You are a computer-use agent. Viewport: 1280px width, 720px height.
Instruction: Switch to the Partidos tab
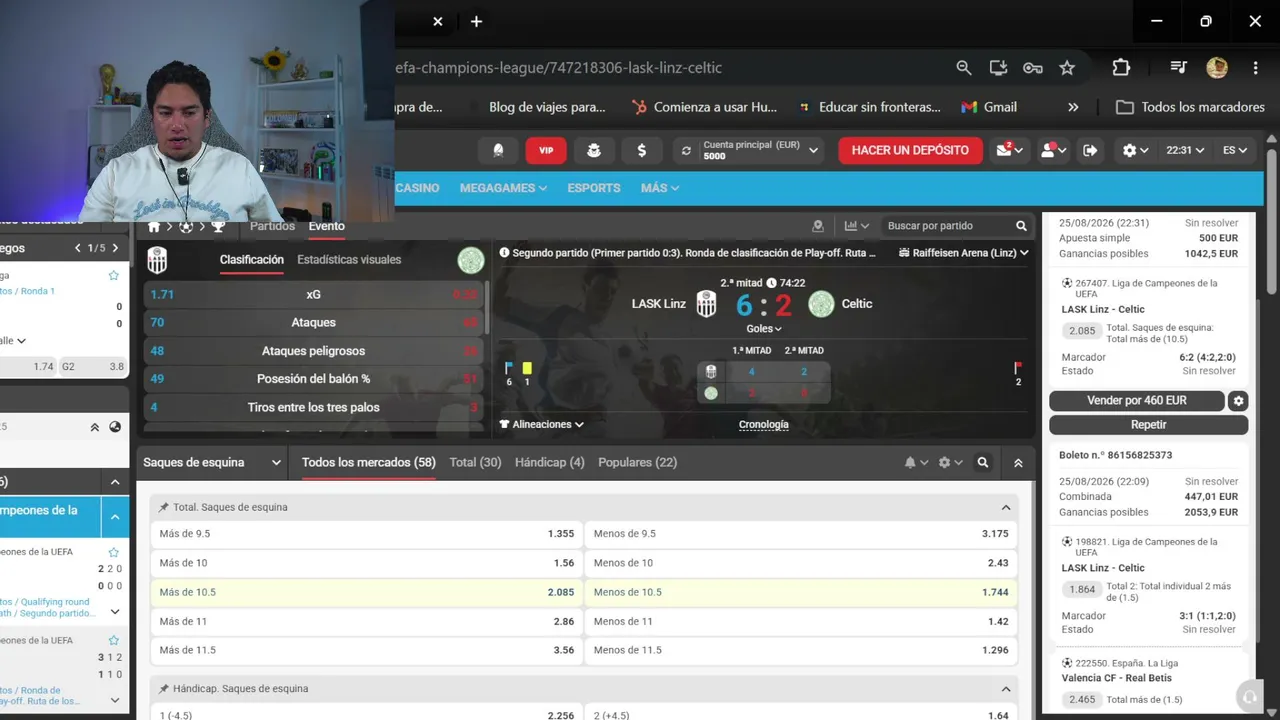pos(272,226)
